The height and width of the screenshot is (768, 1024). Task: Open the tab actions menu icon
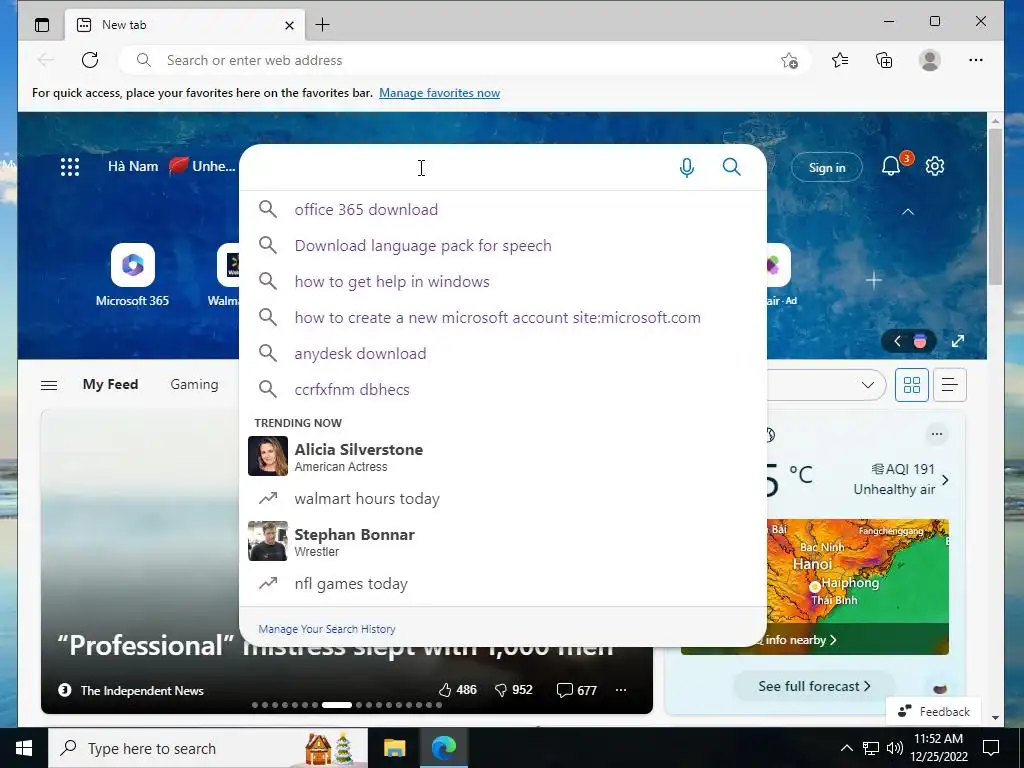click(42, 25)
